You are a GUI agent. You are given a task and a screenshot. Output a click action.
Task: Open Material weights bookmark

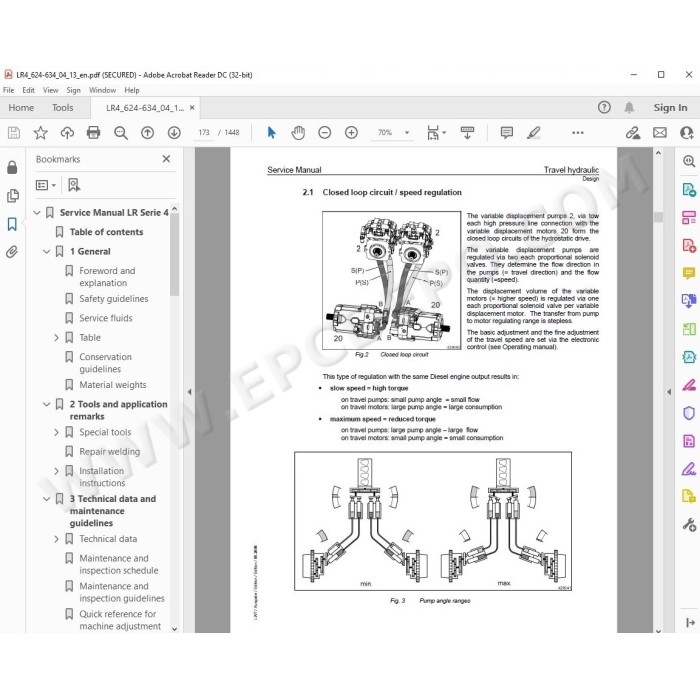pyautogui.click(x=112, y=385)
